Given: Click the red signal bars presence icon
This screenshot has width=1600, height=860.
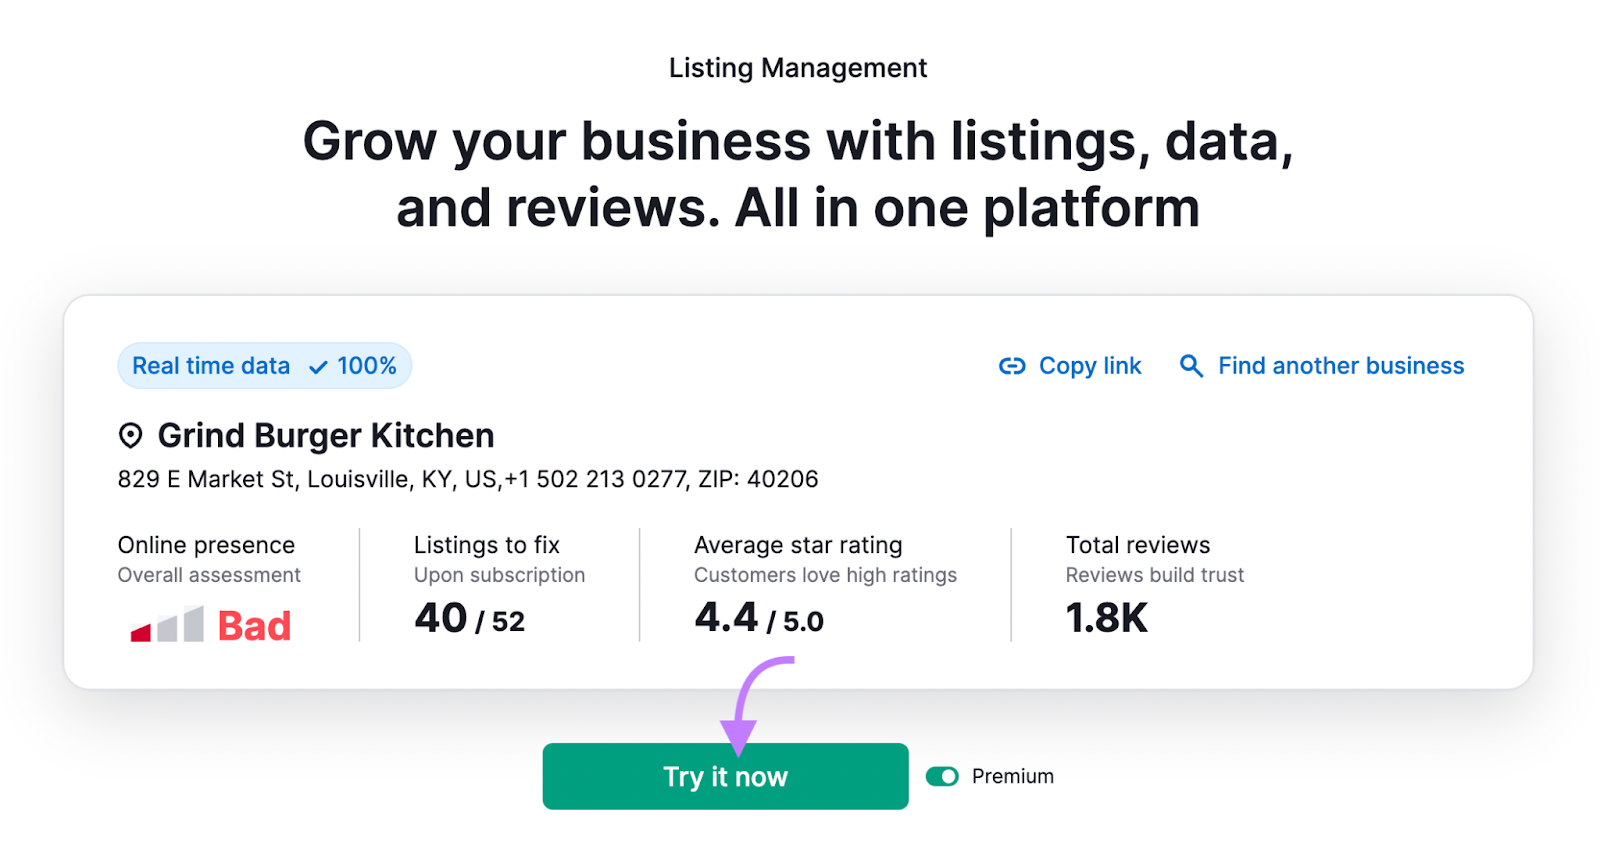Looking at the screenshot, I should [167, 624].
